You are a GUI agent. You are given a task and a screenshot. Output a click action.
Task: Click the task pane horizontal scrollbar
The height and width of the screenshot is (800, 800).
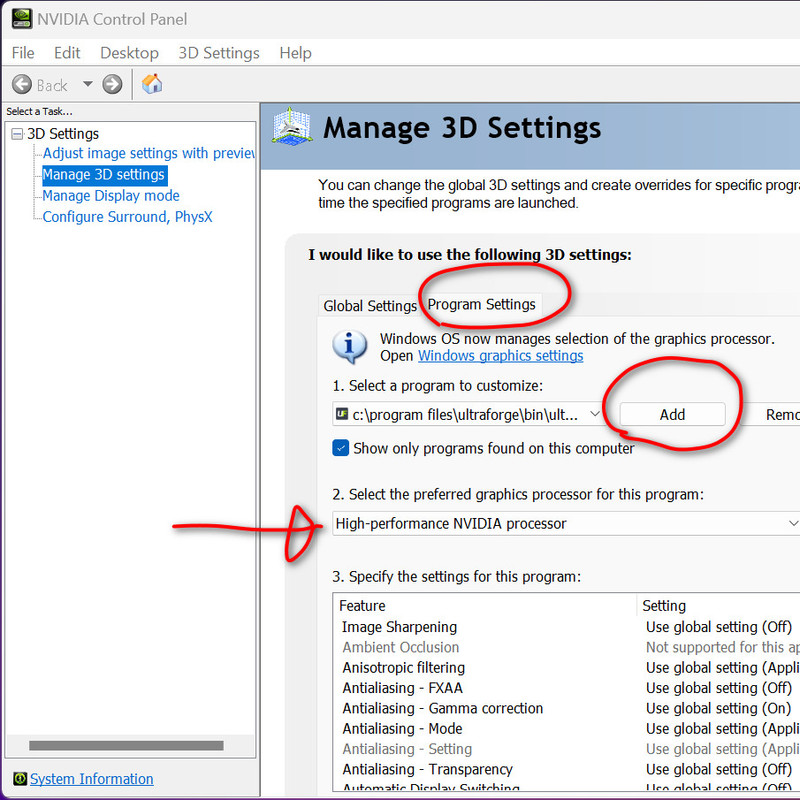pyautogui.click(x=126, y=745)
